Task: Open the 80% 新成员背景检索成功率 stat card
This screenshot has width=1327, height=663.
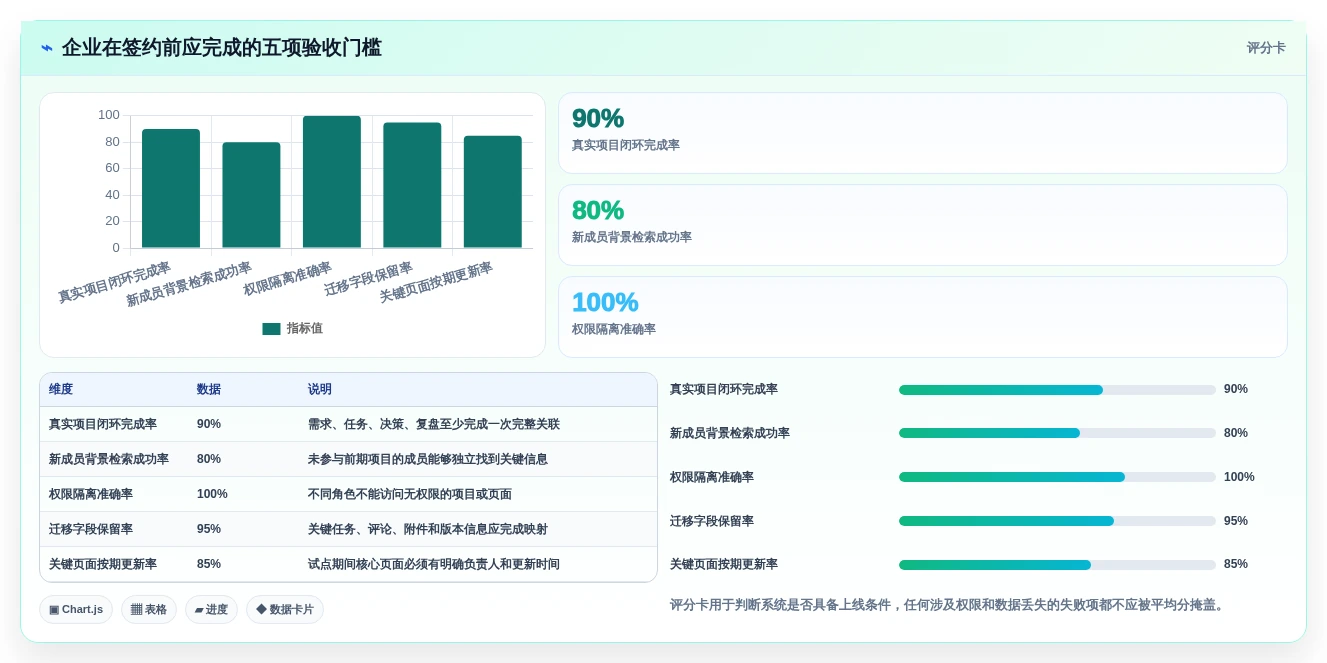Action: pyautogui.click(x=922, y=225)
